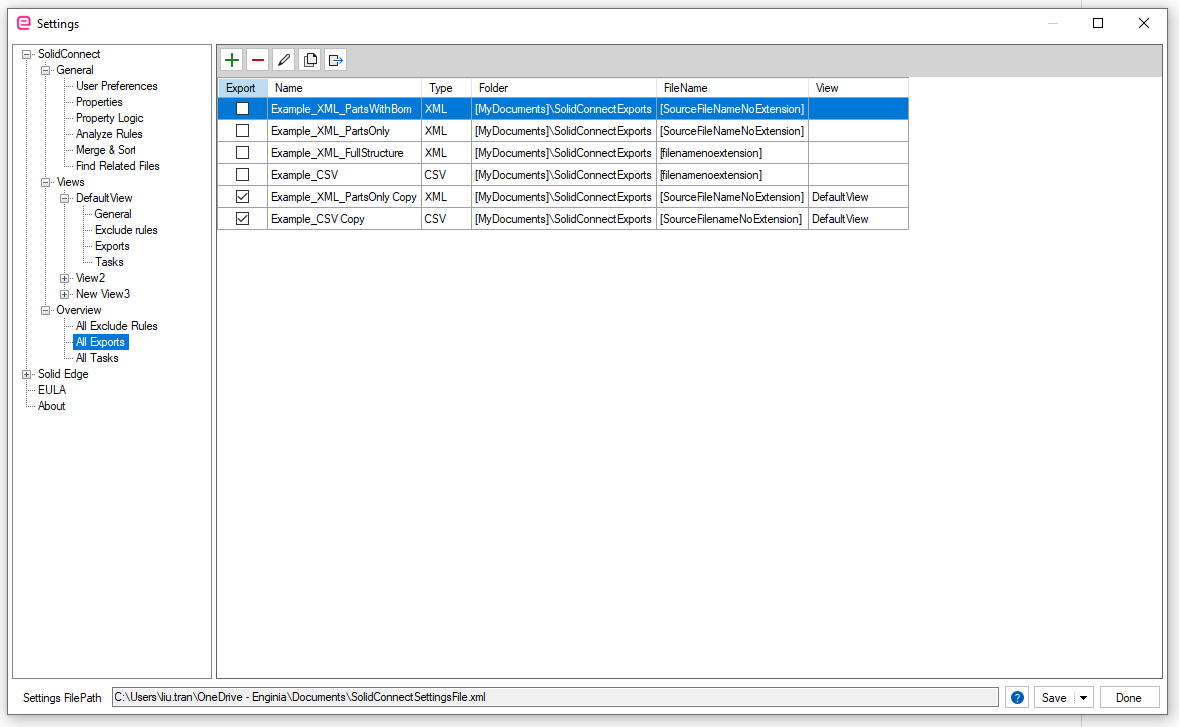
Task: Click the Settings FilePath text field
Action: click(x=555, y=697)
